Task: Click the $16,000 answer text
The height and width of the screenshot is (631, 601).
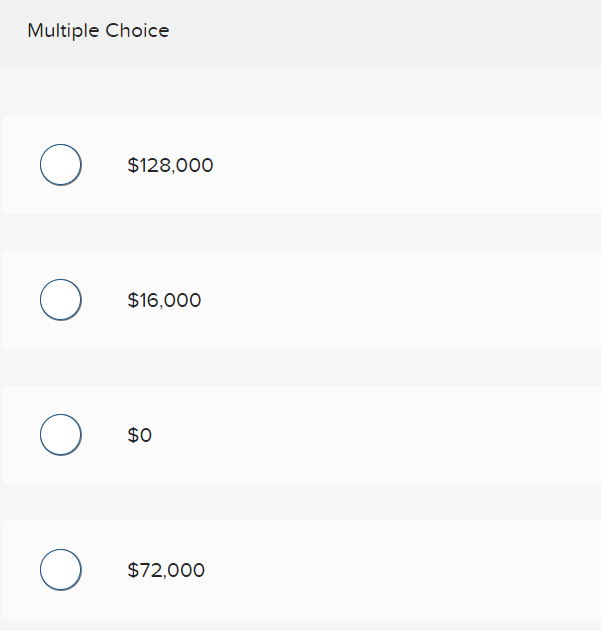Action: pos(164,301)
